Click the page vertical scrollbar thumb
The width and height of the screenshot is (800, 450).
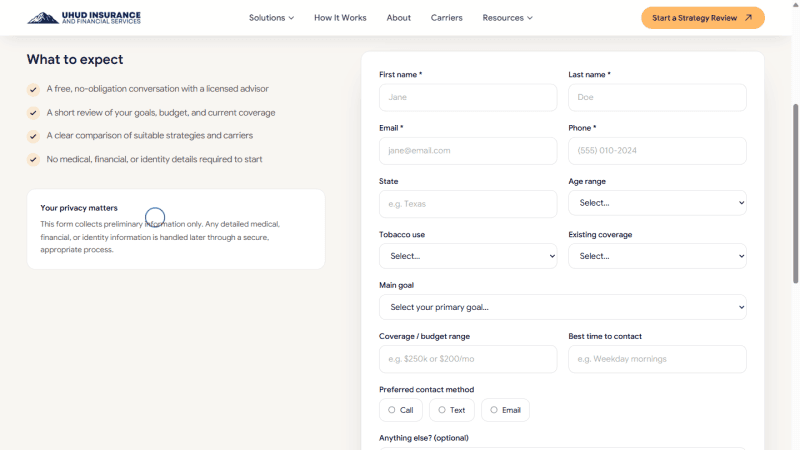[x=795, y=194]
